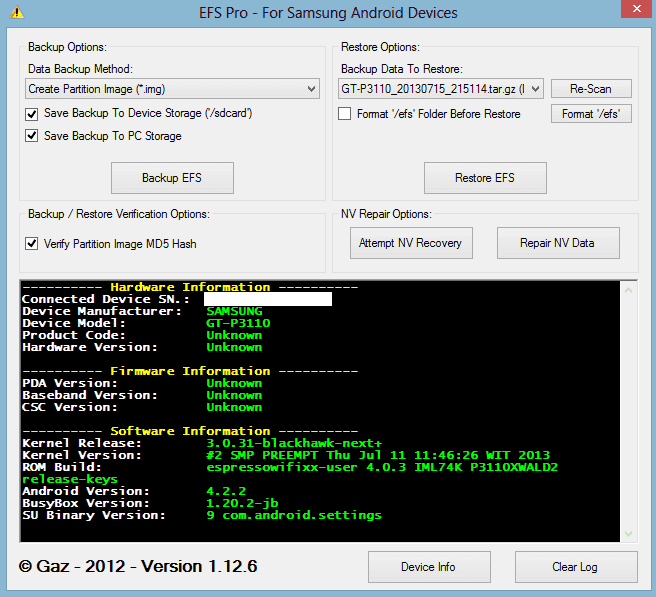The width and height of the screenshot is (656, 597).
Task: Click Repair NV Data button
Action: (558, 243)
